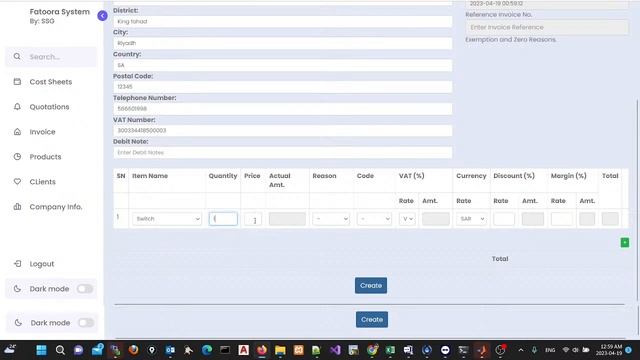
Task: Open Clients in sidebar menu
Action: [42, 182]
